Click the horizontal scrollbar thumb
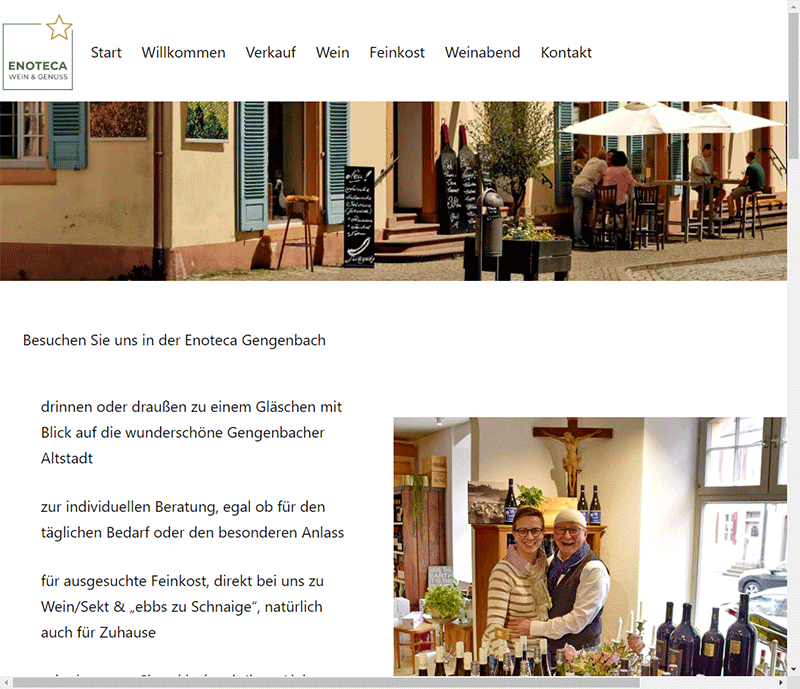Screen dimensions: 800x689 [326, 682]
